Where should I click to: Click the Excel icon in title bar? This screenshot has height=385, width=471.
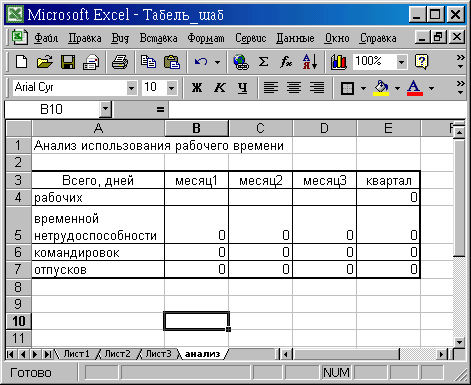click(x=15, y=15)
